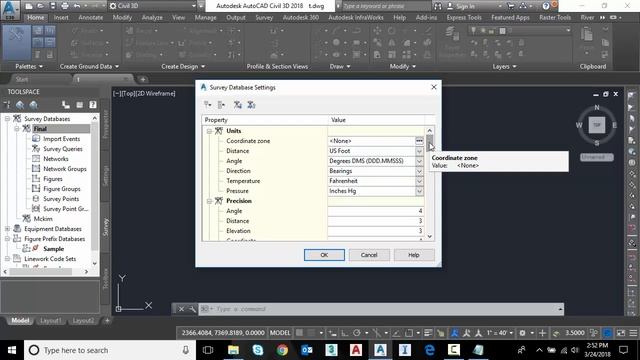Image resolution: width=640 pixels, height=360 pixels.
Task: Edit the Elevation precision value field
Action: [376, 231]
